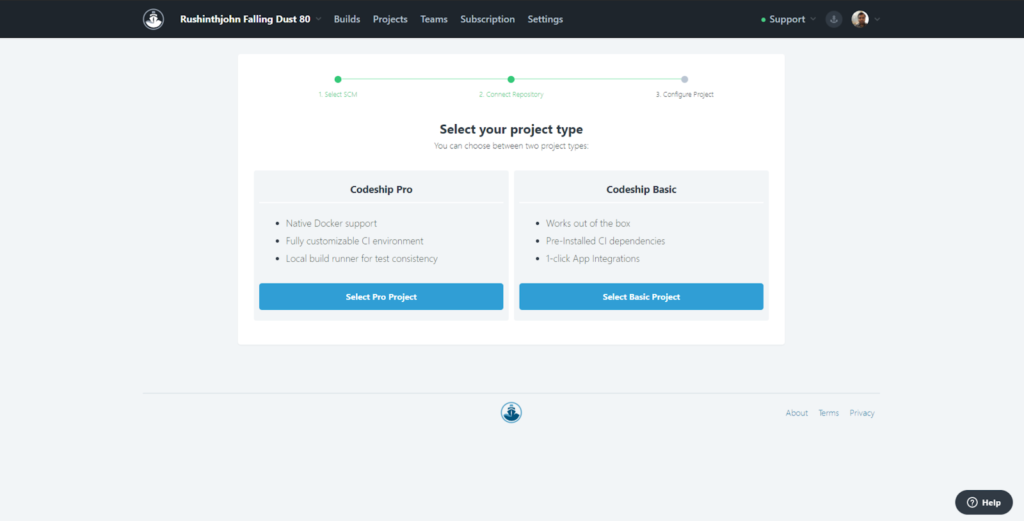Click "Pre-Installed CI dependencies" text
The image size is (1024, 521).
coord(605,241)
